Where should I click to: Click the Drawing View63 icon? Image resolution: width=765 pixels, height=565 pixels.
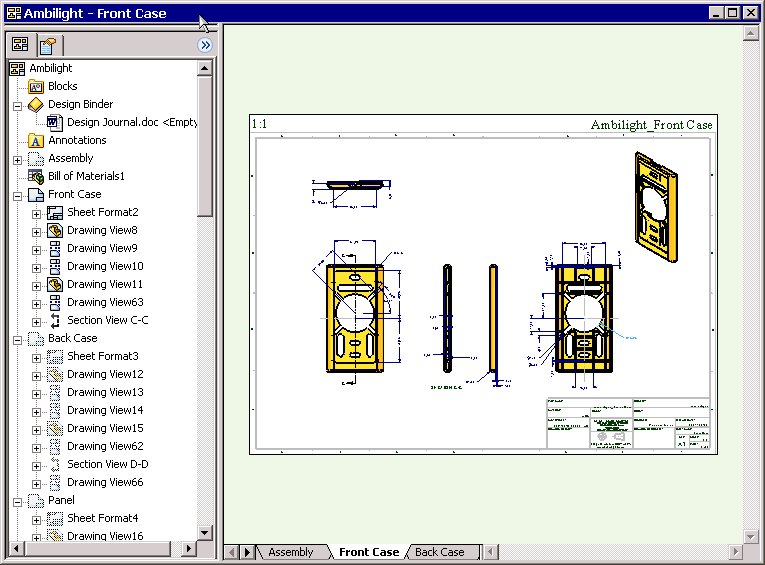(55, 303)
